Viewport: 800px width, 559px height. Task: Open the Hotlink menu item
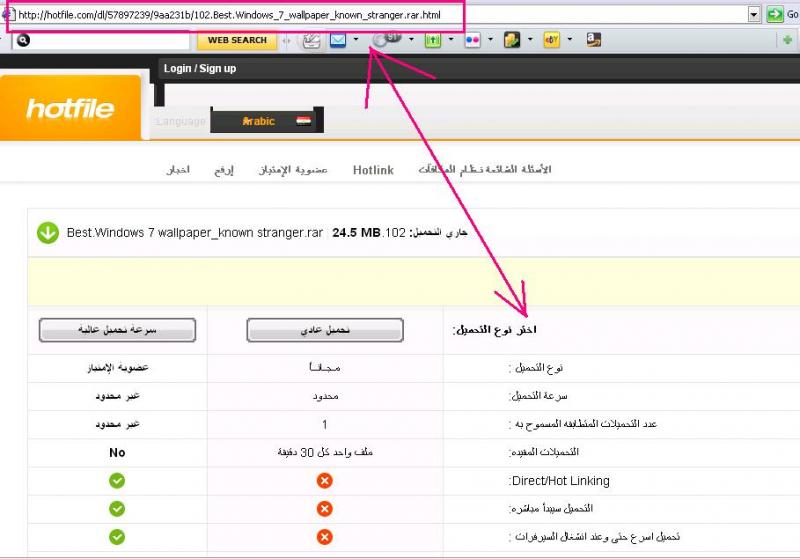coord(373,170)
